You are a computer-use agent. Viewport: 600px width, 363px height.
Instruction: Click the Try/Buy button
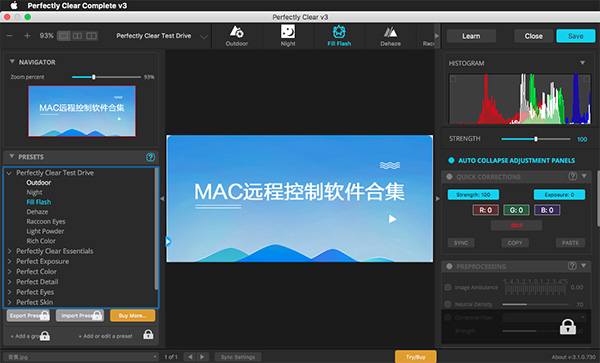[416, 357]
